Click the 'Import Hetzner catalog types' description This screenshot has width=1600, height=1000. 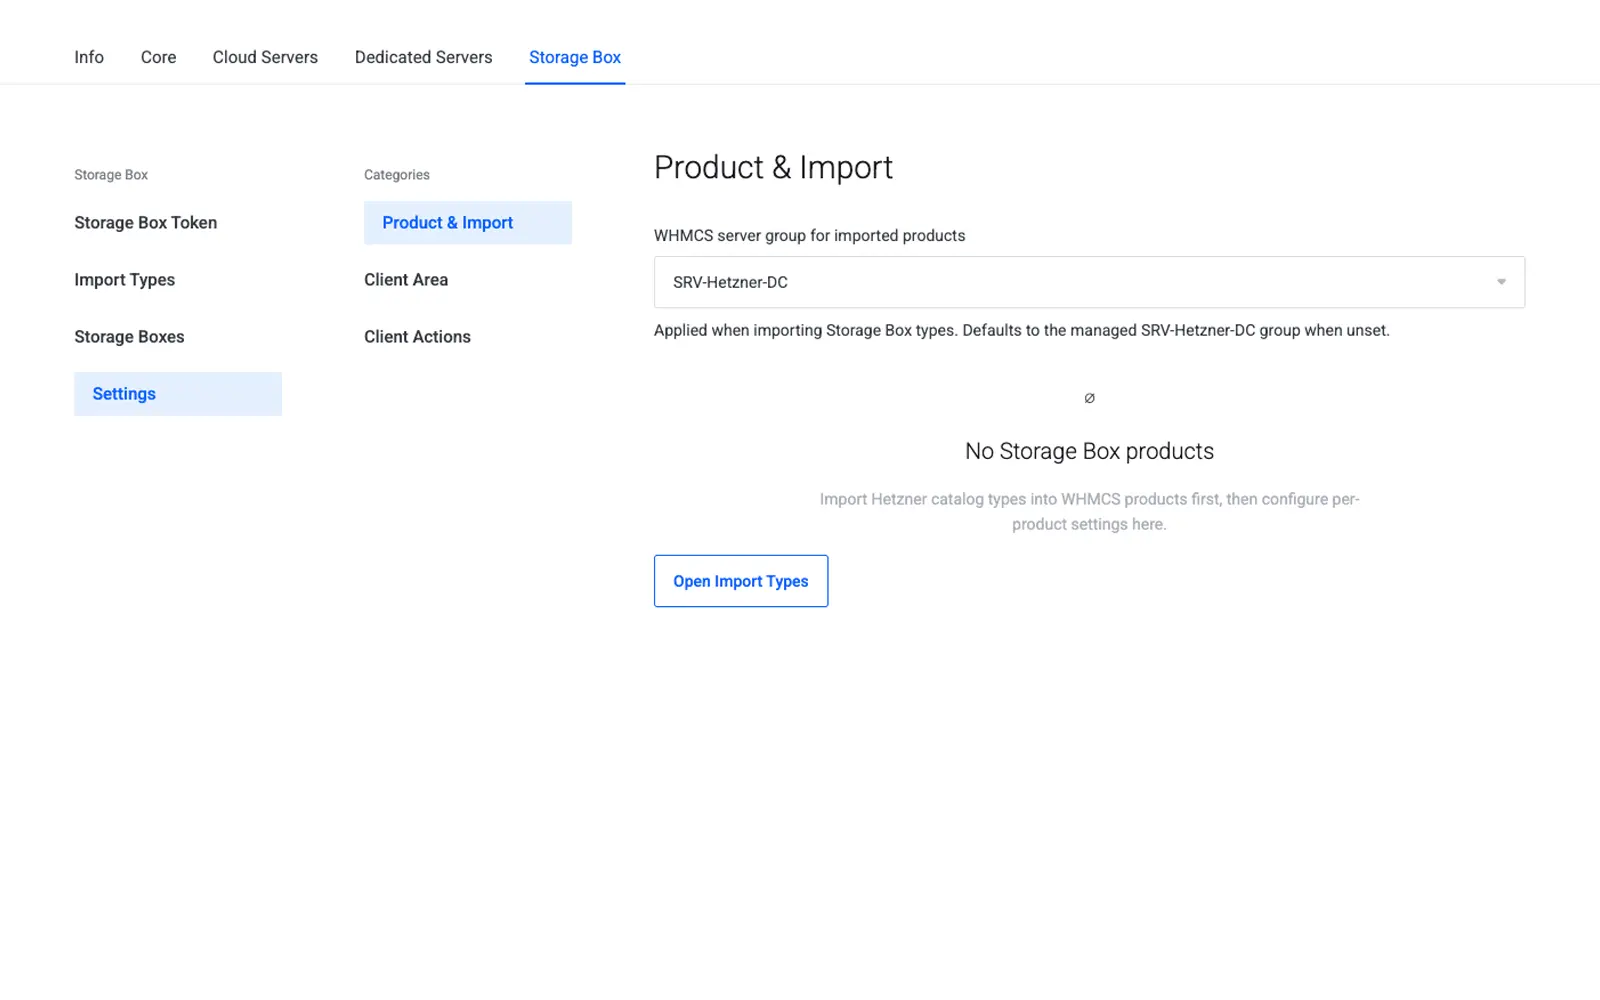click(1089, 511)
